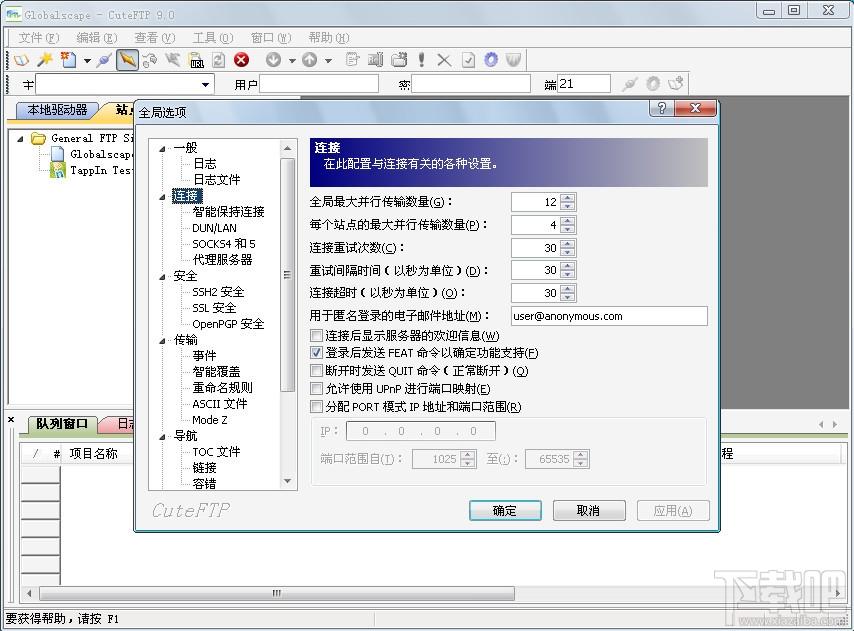Enable UPnP port mapping checkbox

pos(316,389)
